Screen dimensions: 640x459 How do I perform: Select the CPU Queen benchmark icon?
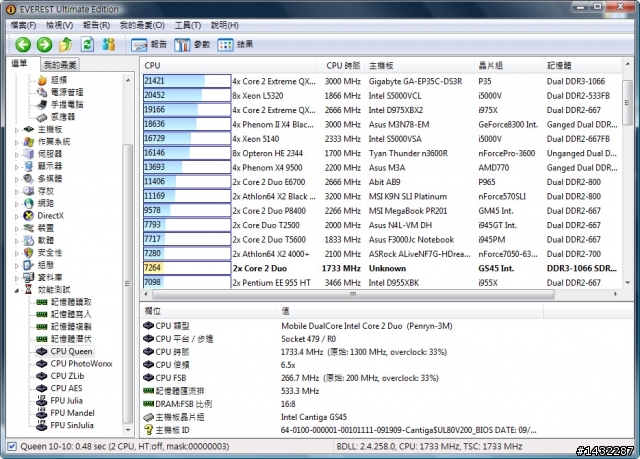click(x=42, y=351)
